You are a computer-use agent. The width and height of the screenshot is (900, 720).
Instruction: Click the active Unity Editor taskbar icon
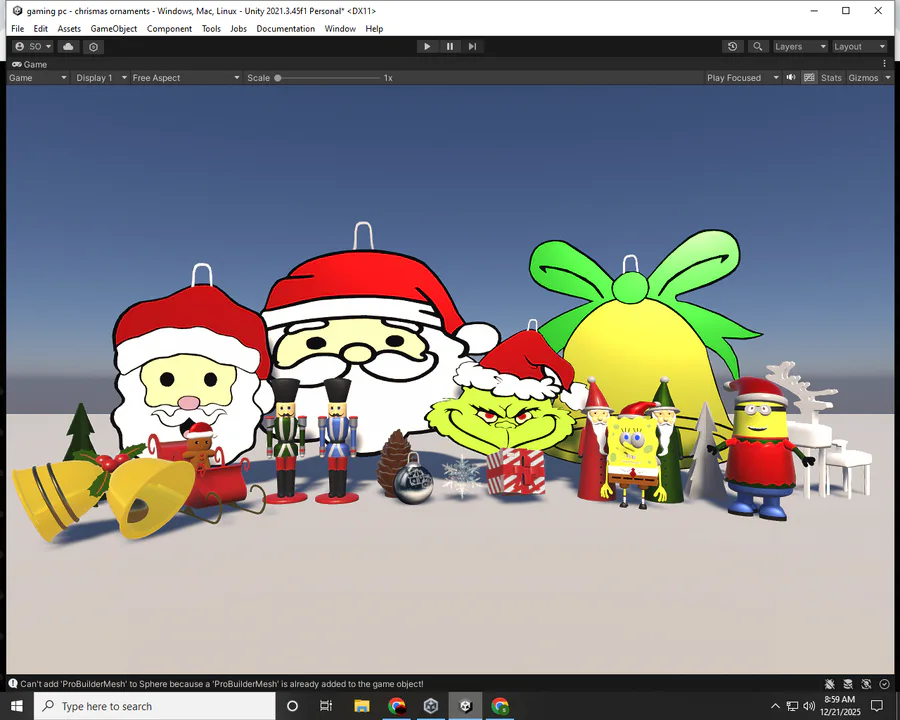pyautogui.click(x=465, y=706)
